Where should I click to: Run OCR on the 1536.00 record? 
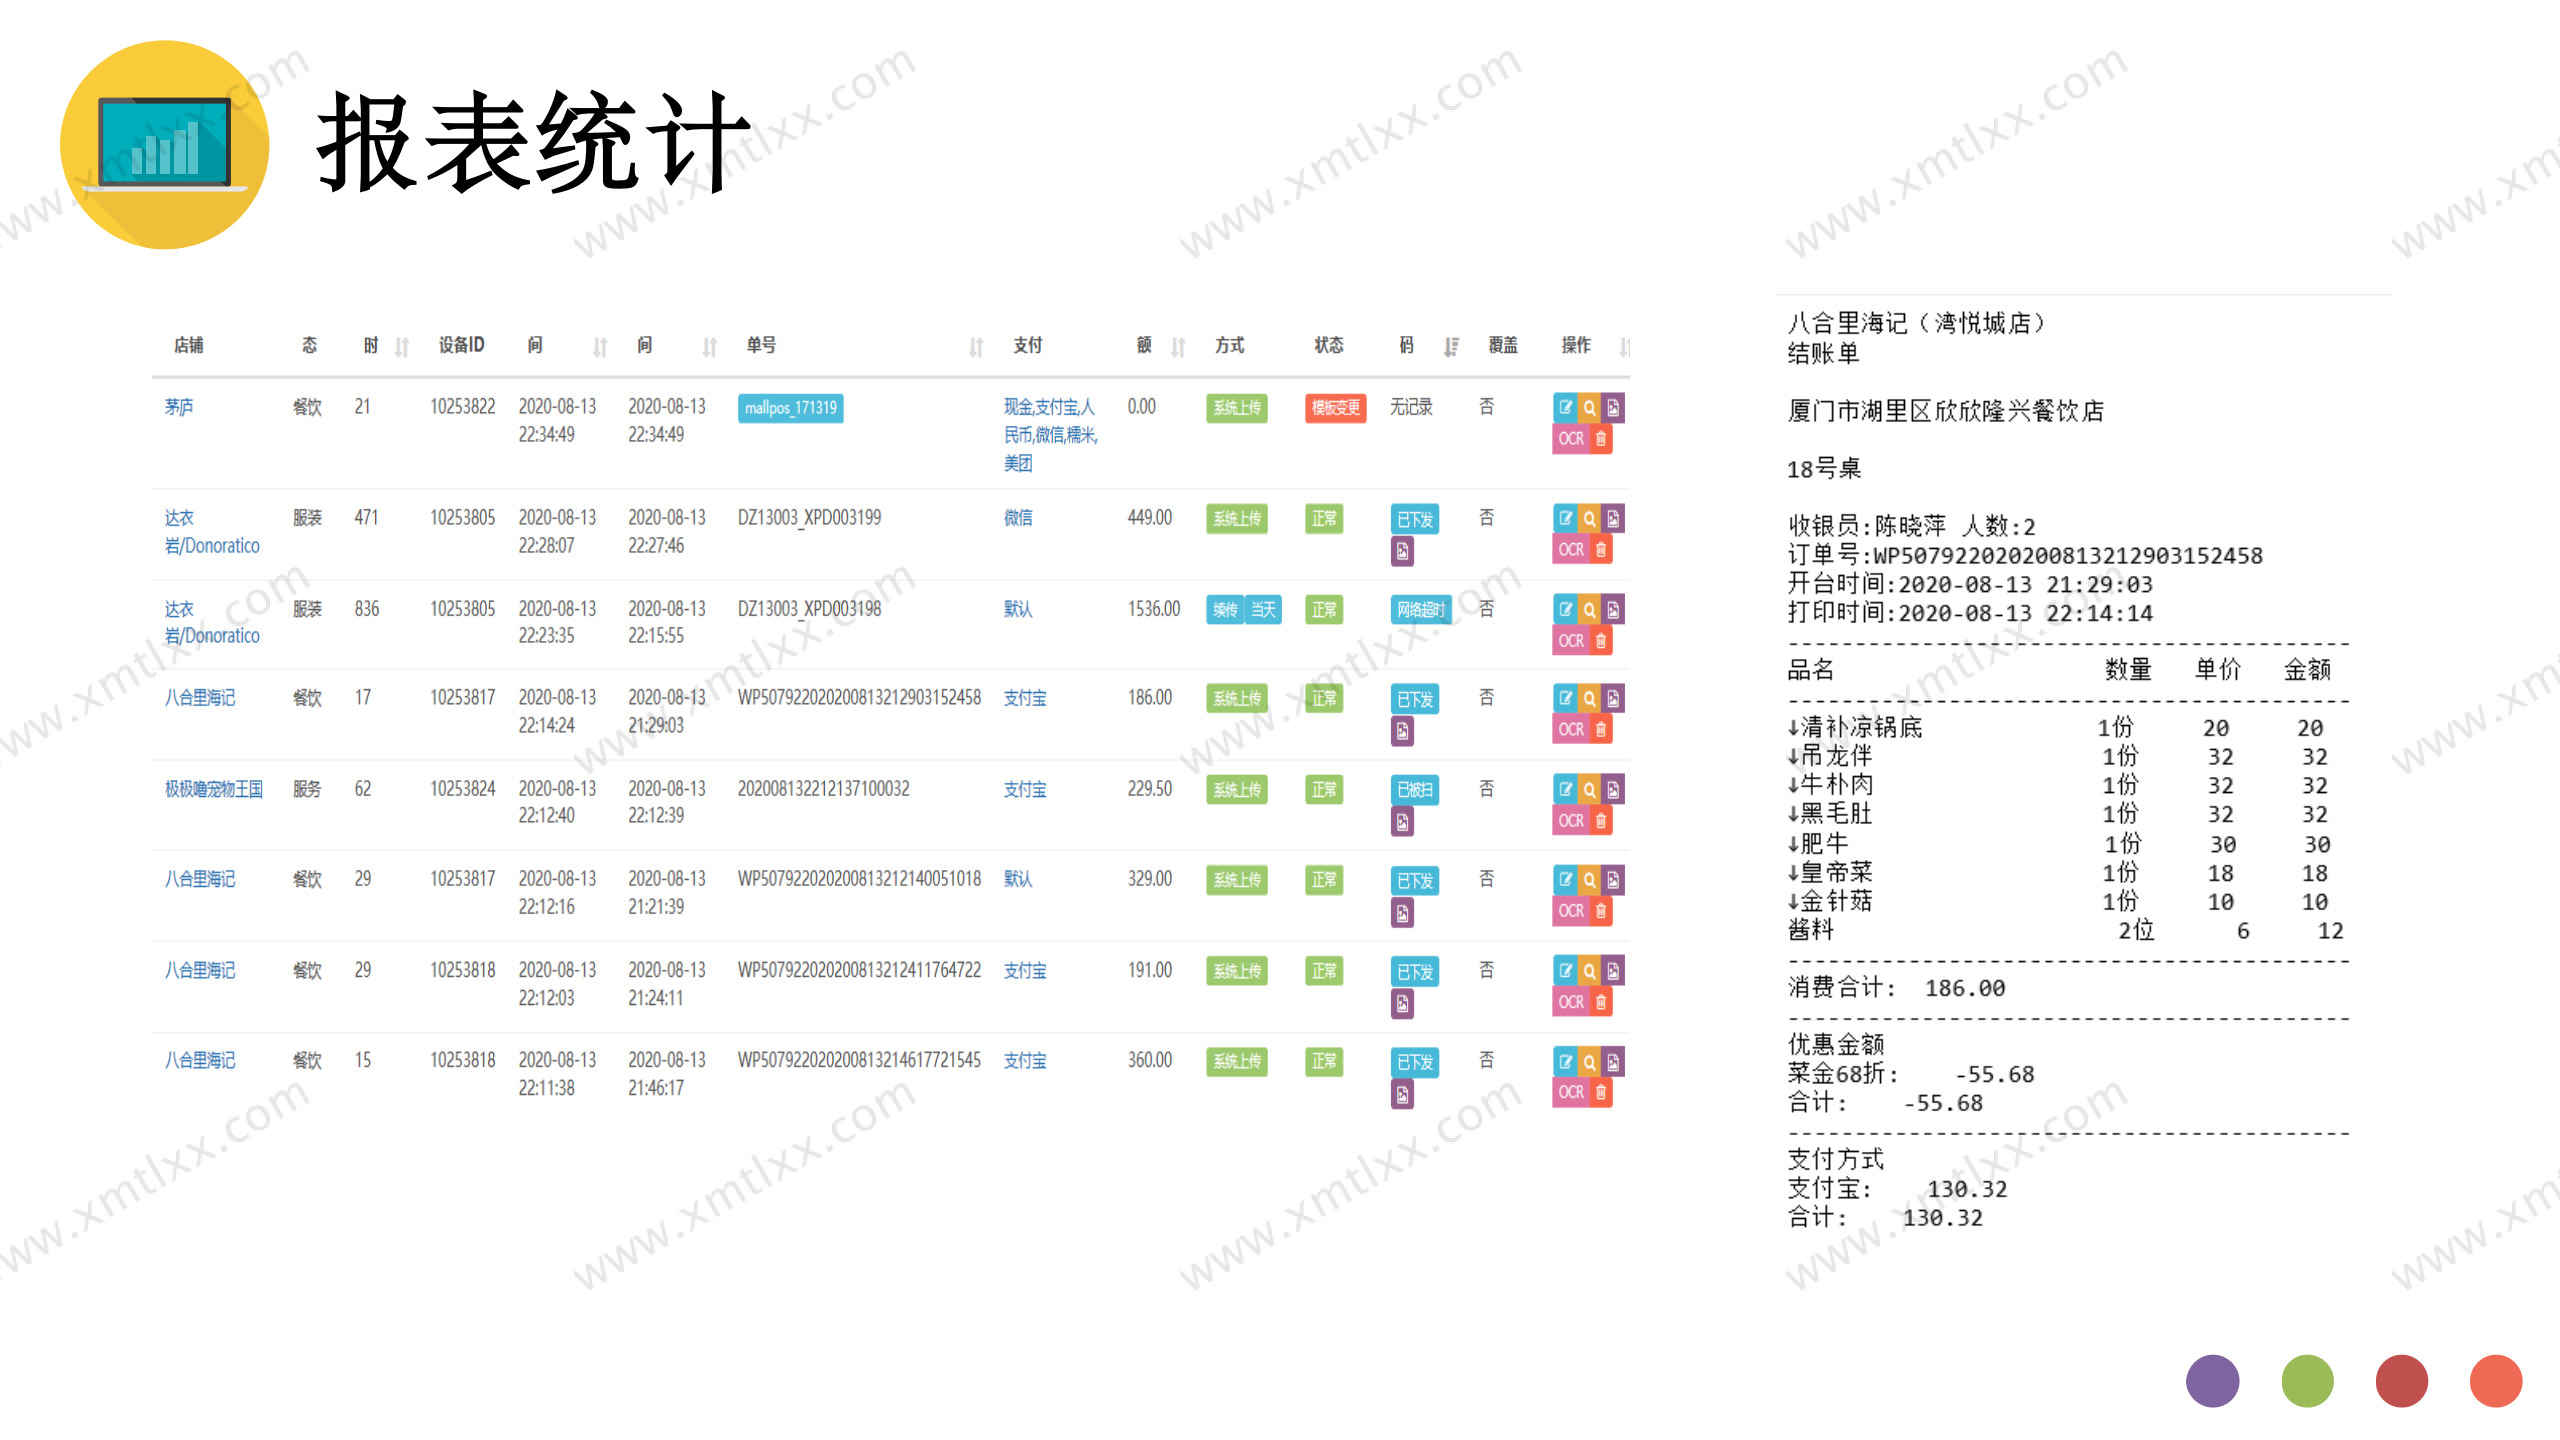[x=1571, y=641]
